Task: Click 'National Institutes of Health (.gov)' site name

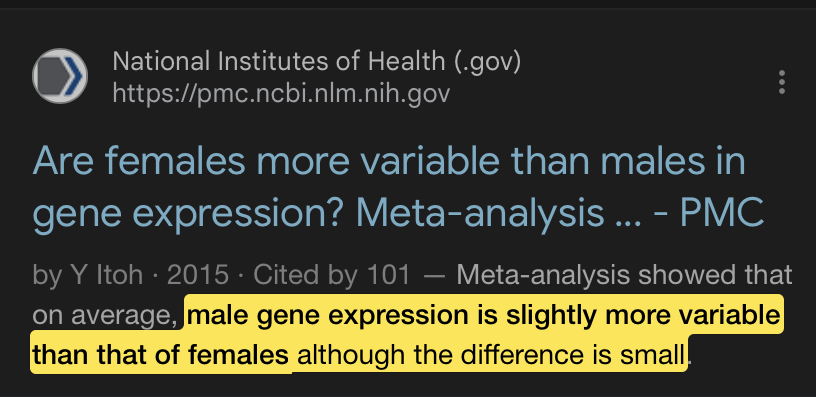Action: 316,61
